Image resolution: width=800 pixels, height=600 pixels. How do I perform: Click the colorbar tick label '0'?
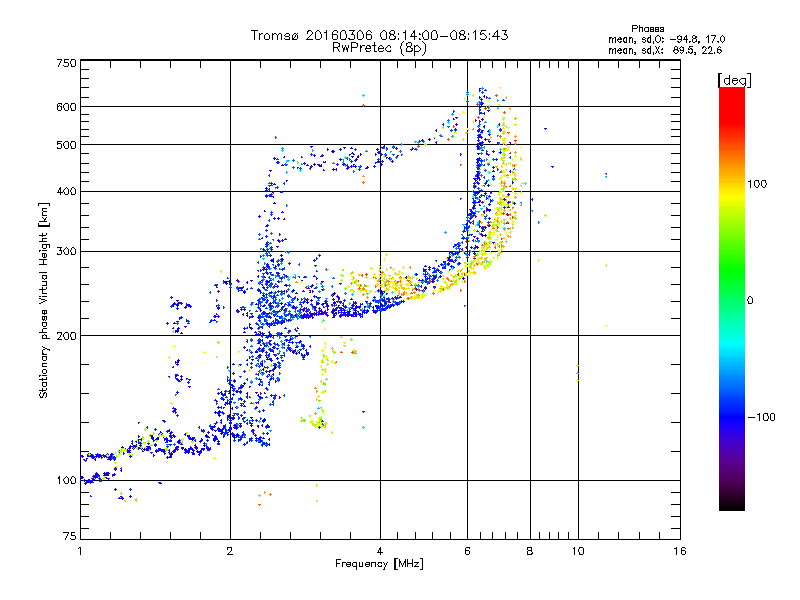(x=750, y=301)
